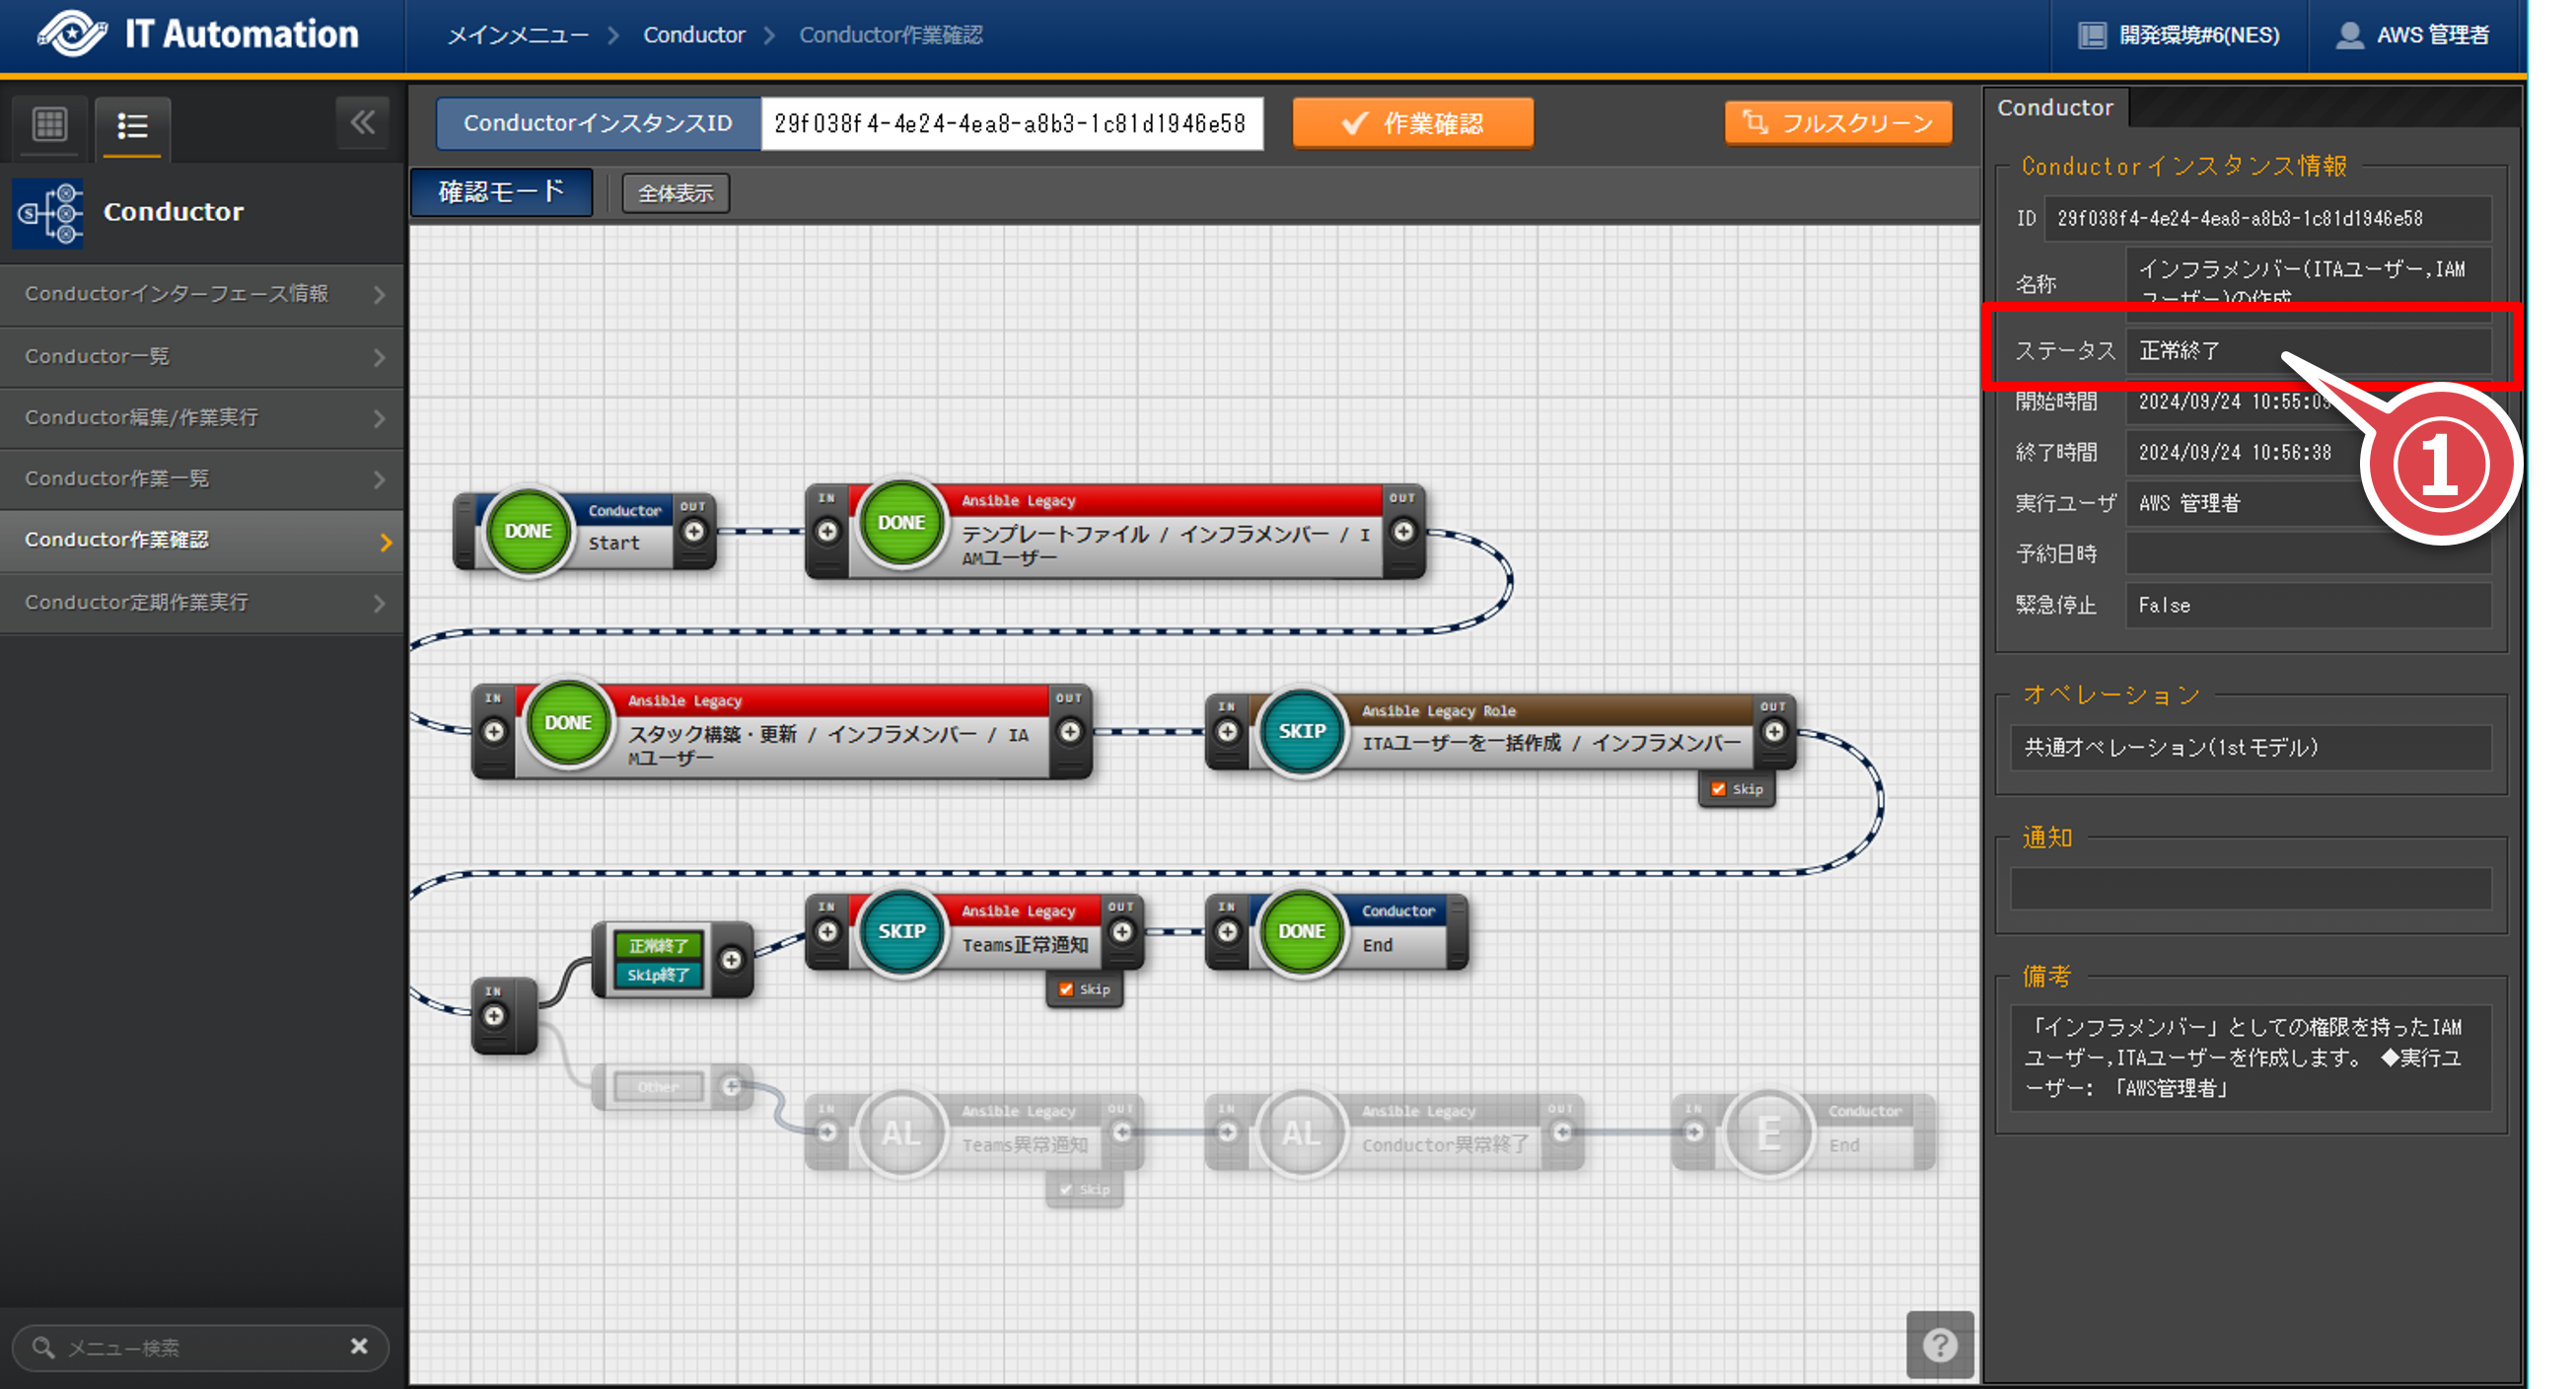Click the 開発環境#6(NES) workspace icon
The height and width of the screenshot is (1389, 2576).
(2092, 35)
